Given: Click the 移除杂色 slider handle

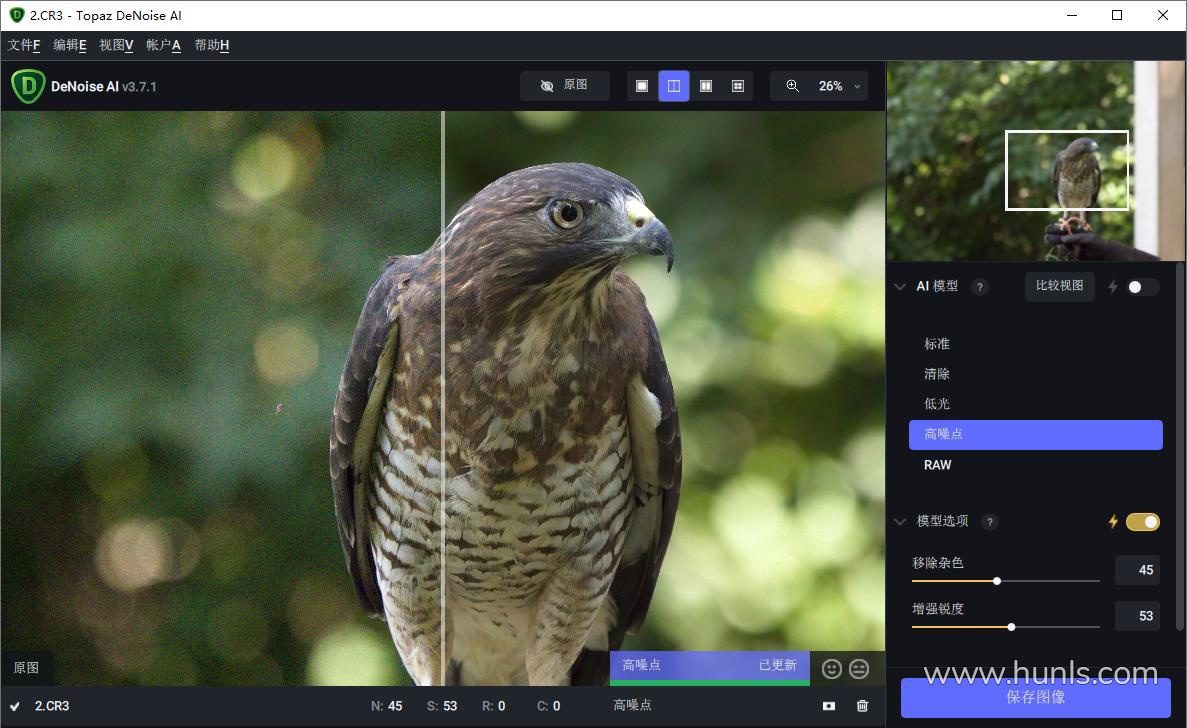Looking at the screenshot, I should point(997,581).
